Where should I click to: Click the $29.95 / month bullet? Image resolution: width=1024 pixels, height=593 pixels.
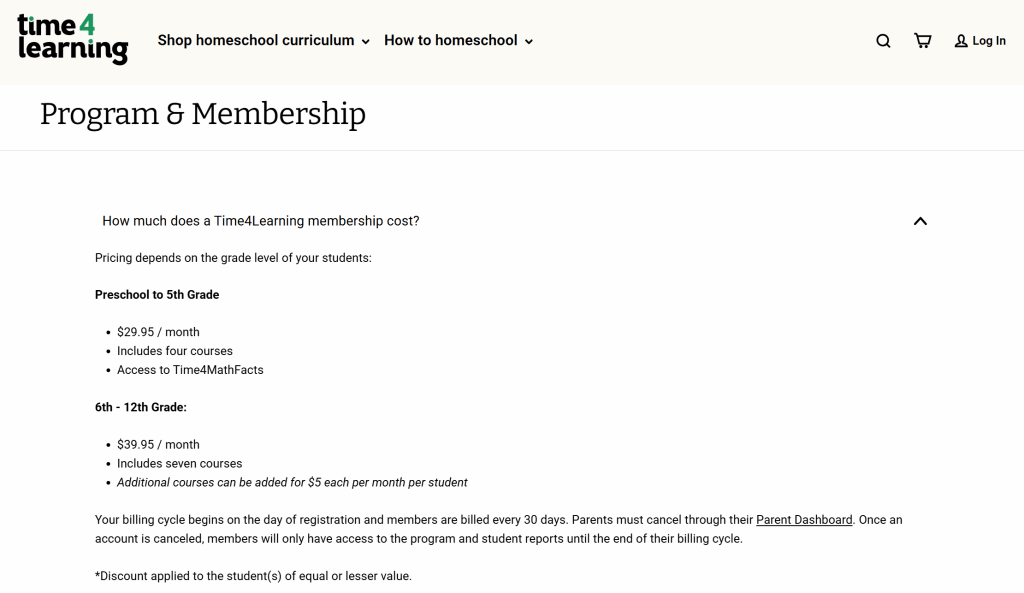pos(158,332)
